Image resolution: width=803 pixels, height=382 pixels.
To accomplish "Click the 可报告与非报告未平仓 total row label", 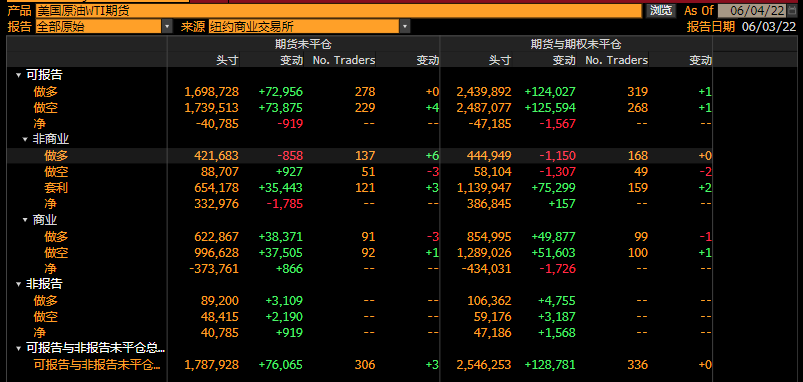I will 97,365.
